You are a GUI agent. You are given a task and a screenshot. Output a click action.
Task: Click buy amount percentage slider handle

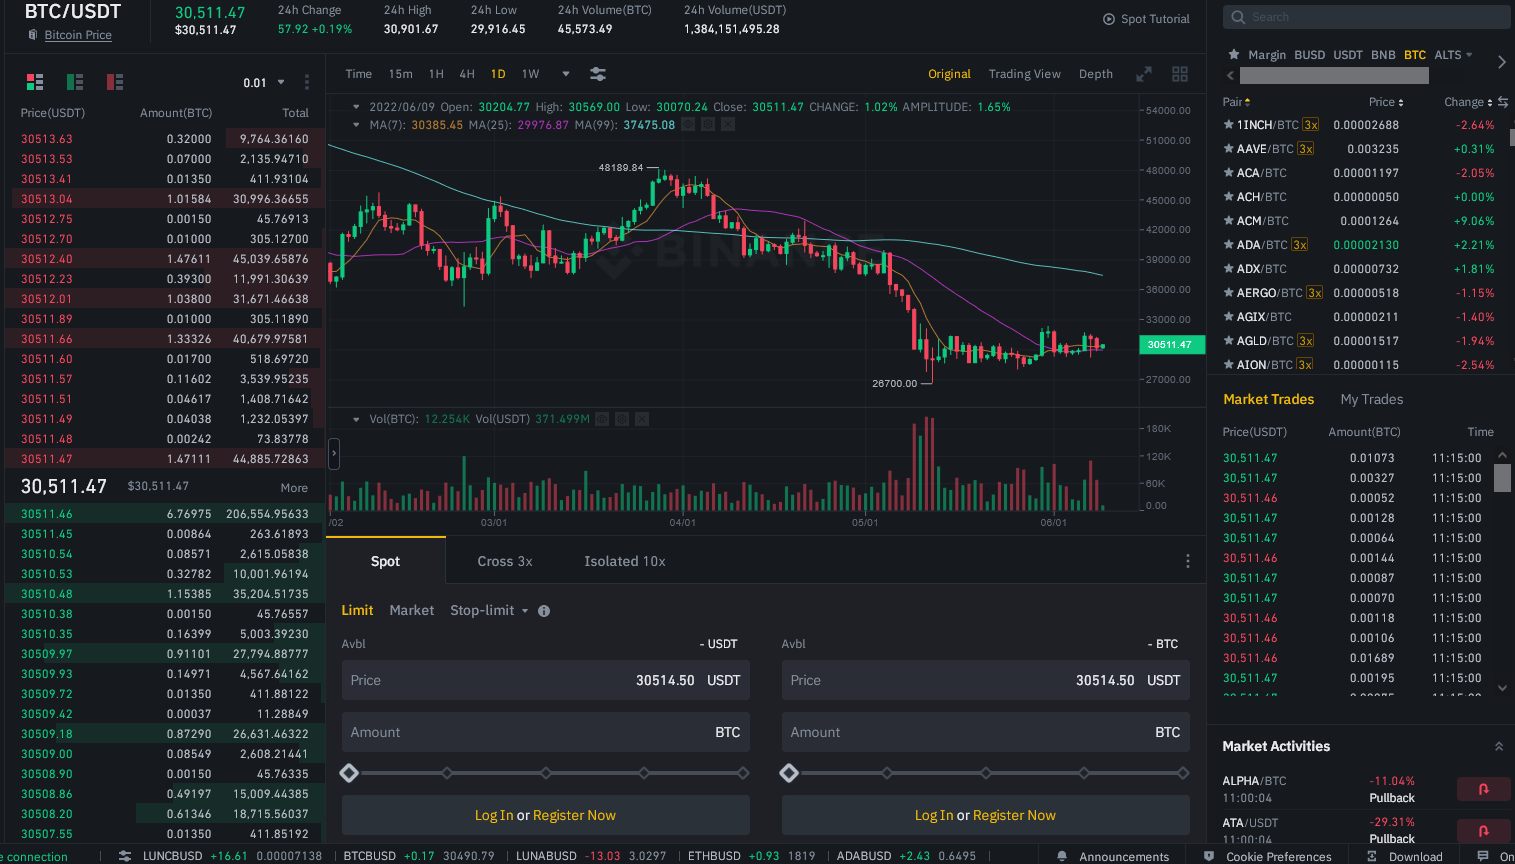click(349, 773)
